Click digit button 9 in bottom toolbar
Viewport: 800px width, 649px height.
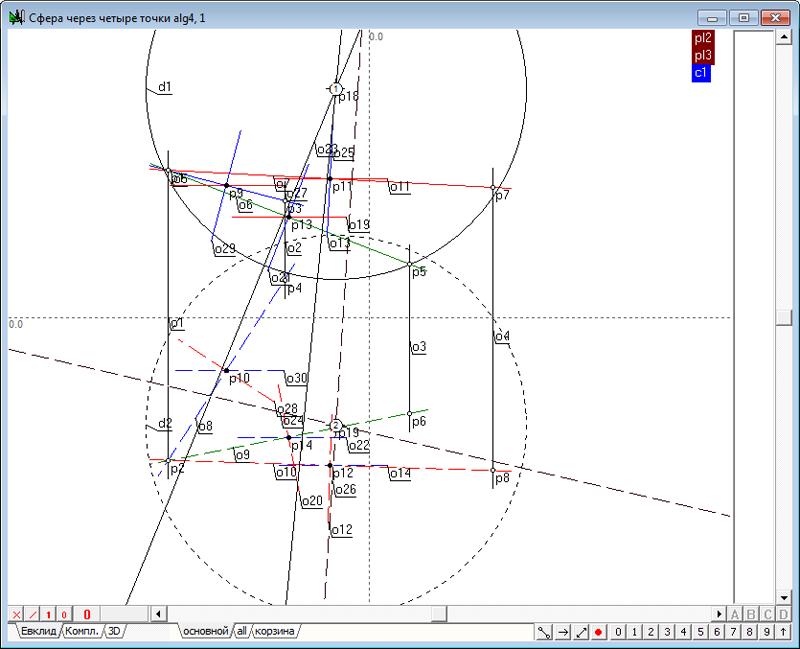click(x=767, y=632)
